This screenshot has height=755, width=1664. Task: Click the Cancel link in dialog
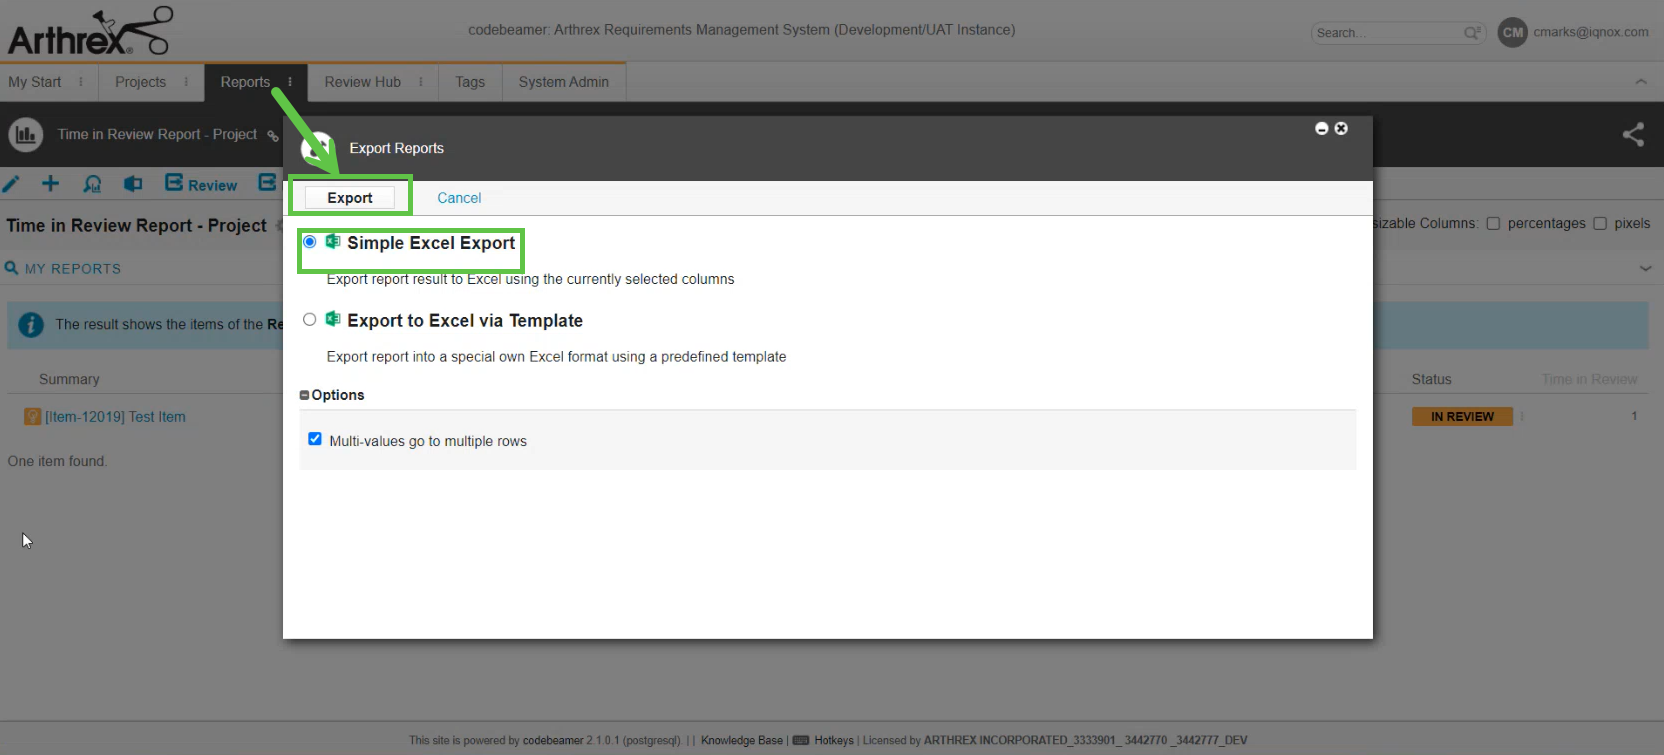pyautogui.click(x=459, y=198)
